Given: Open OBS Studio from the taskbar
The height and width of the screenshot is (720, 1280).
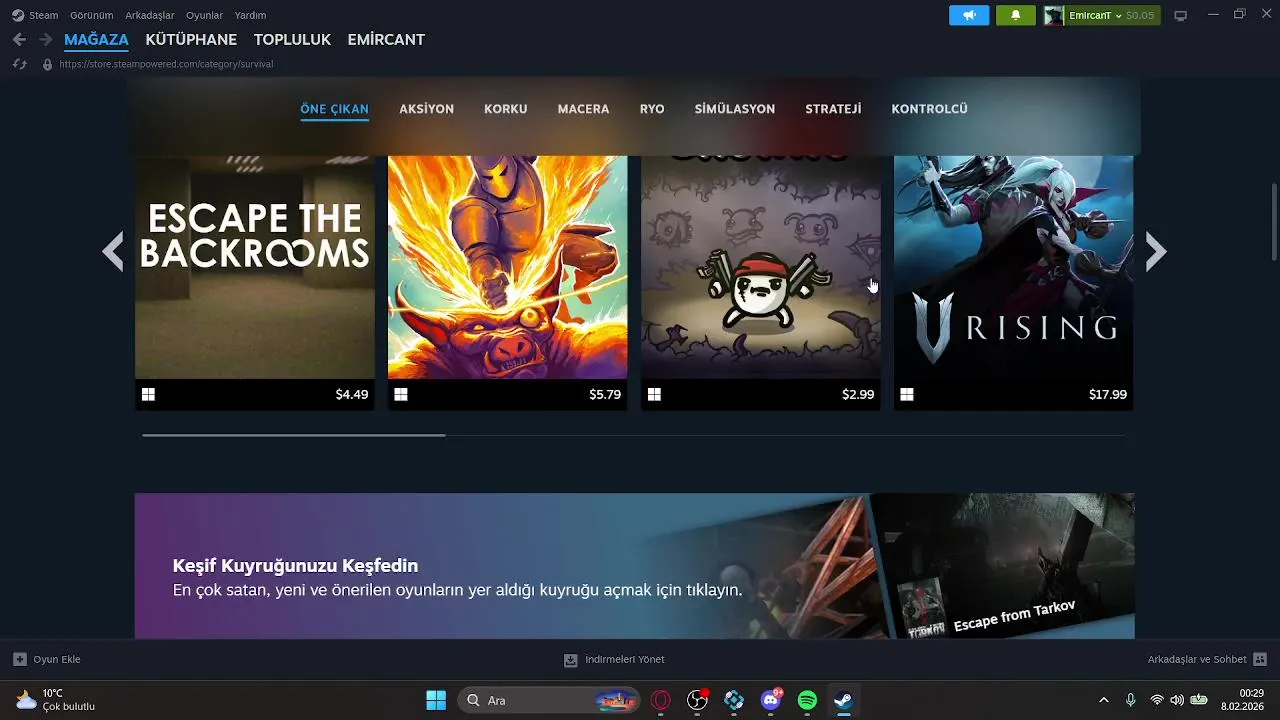Looking at the screenshot, I should point(697,701).
